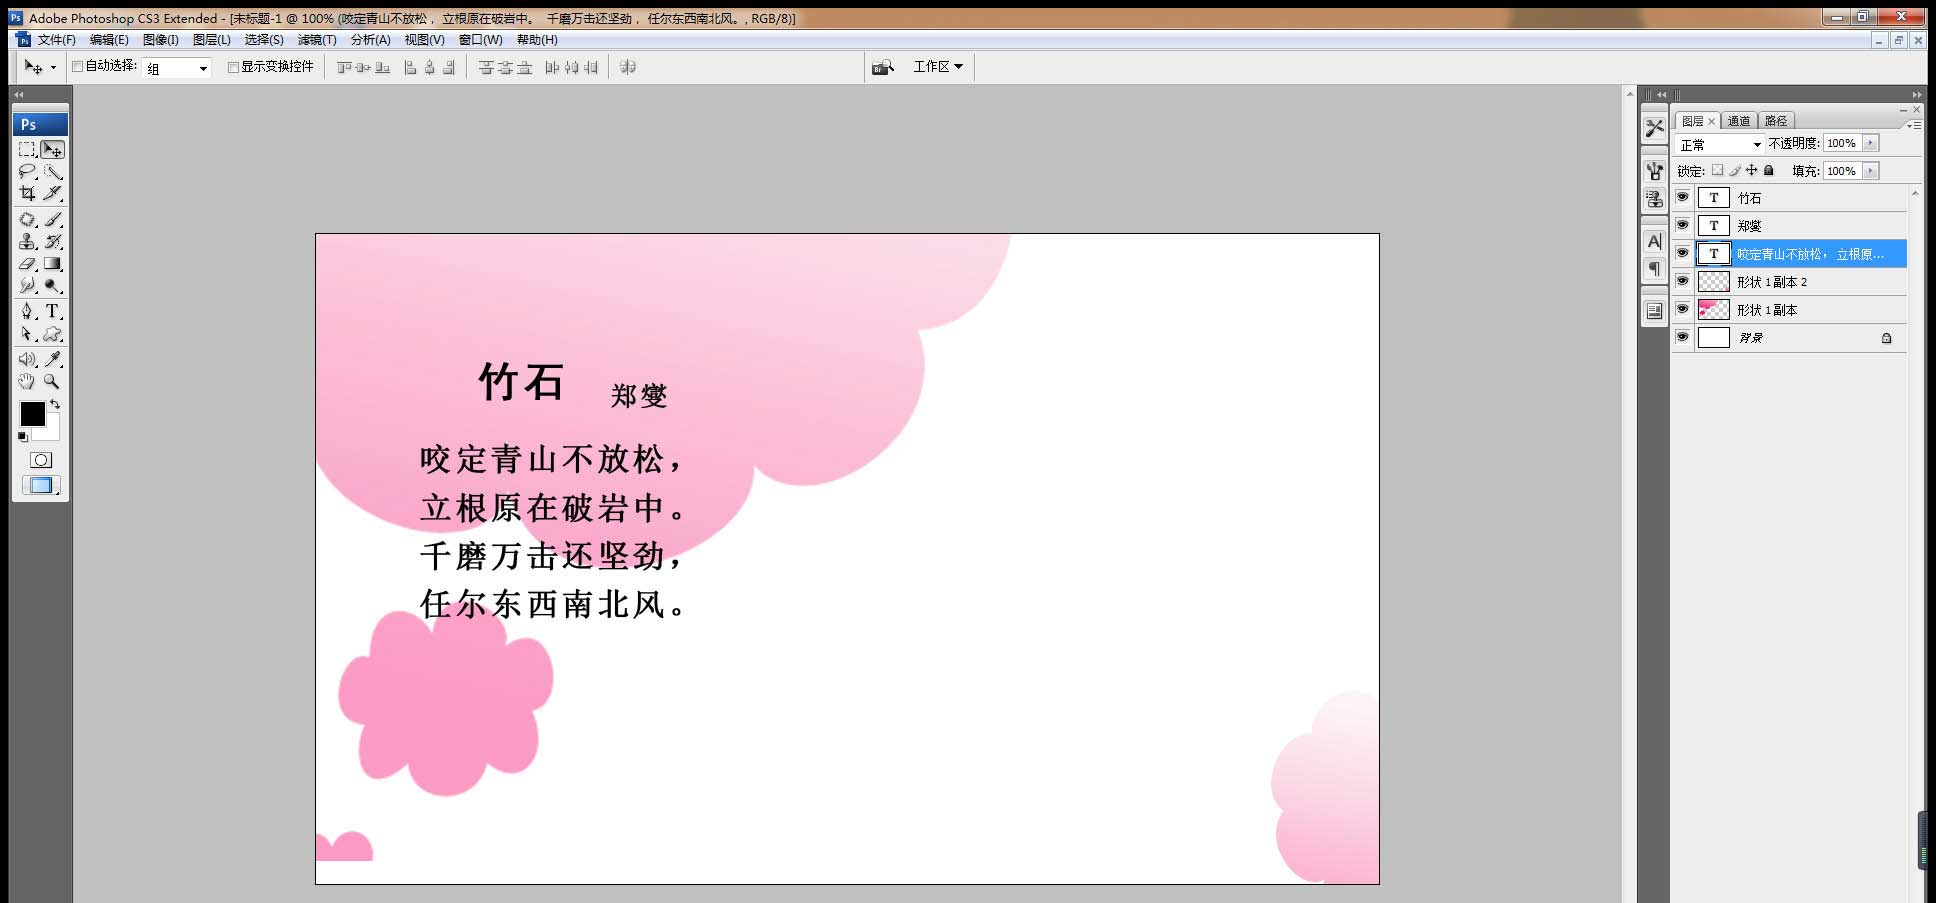Viewport: 1936px width, 903px height.
Task: Select the Zoom tool
Action: point(52,381)
